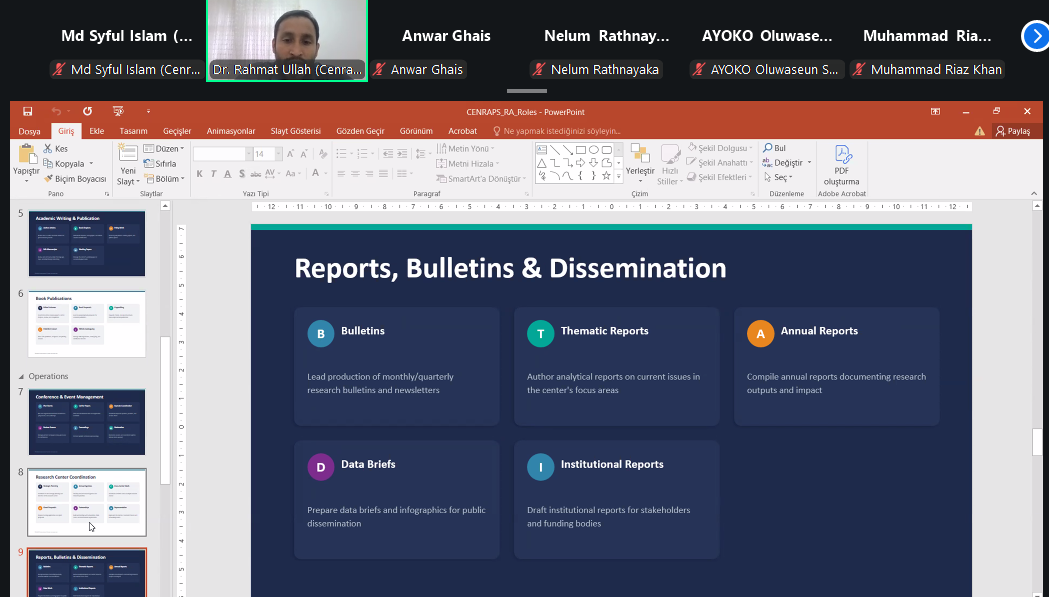Click the increase font size icon
This screenshot has height=597, width=1049.
tap(290, 154)
